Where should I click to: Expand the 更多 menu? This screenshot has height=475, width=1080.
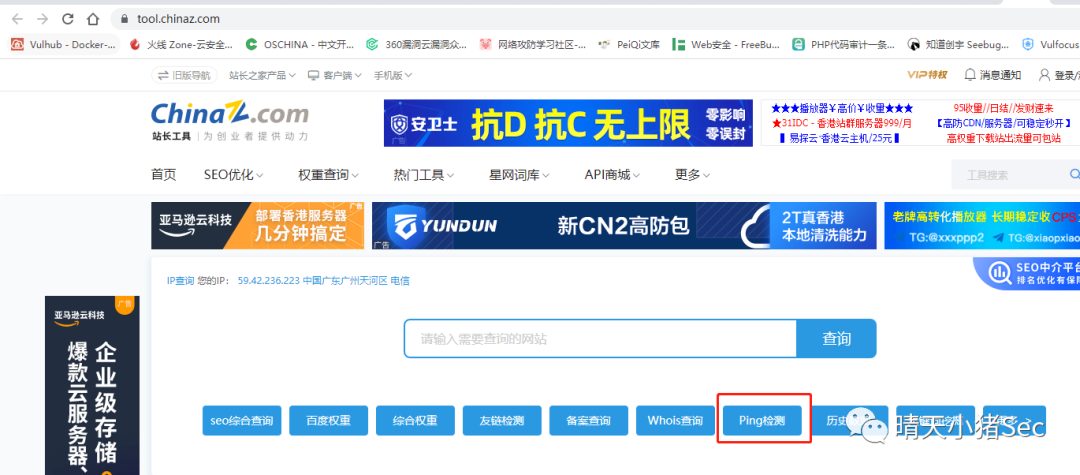point(692,175)
